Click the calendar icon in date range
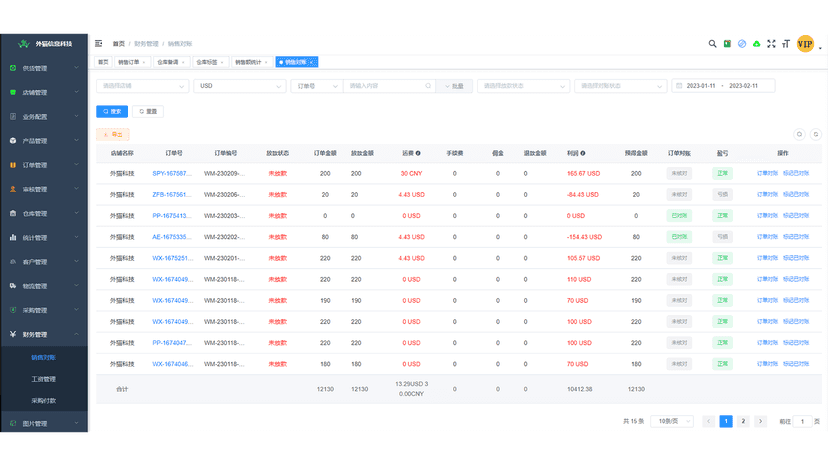This screenshot has height=466, width=828. (680, 86)
